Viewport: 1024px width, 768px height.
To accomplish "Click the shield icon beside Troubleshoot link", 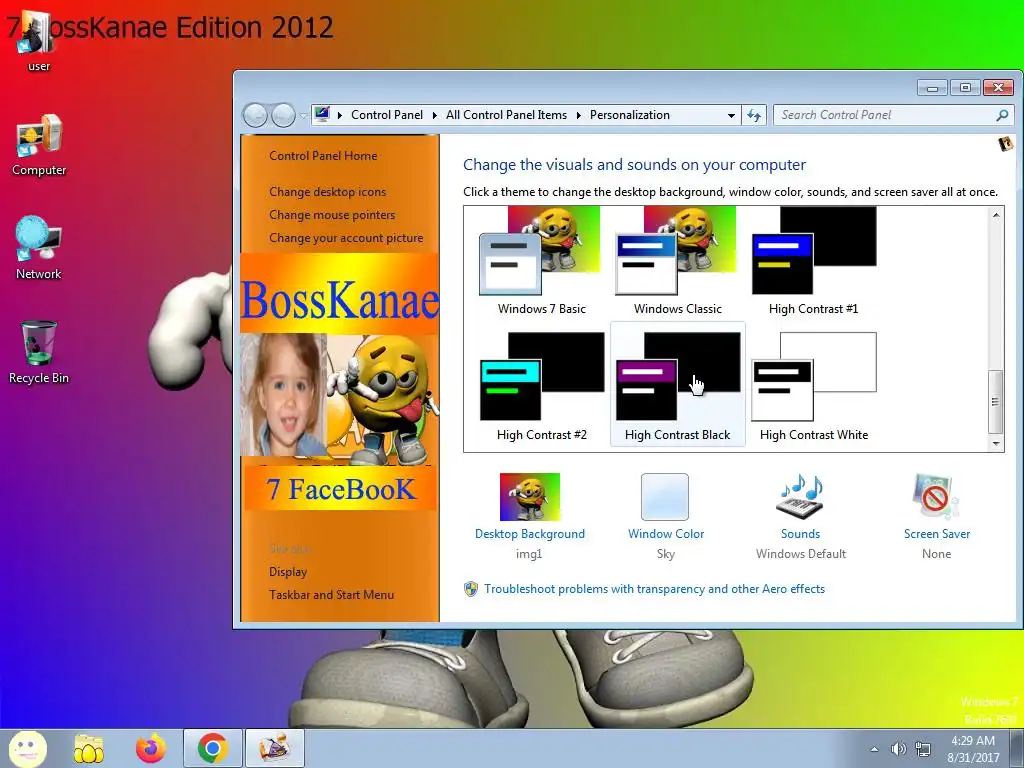I will tap(471, 589).
